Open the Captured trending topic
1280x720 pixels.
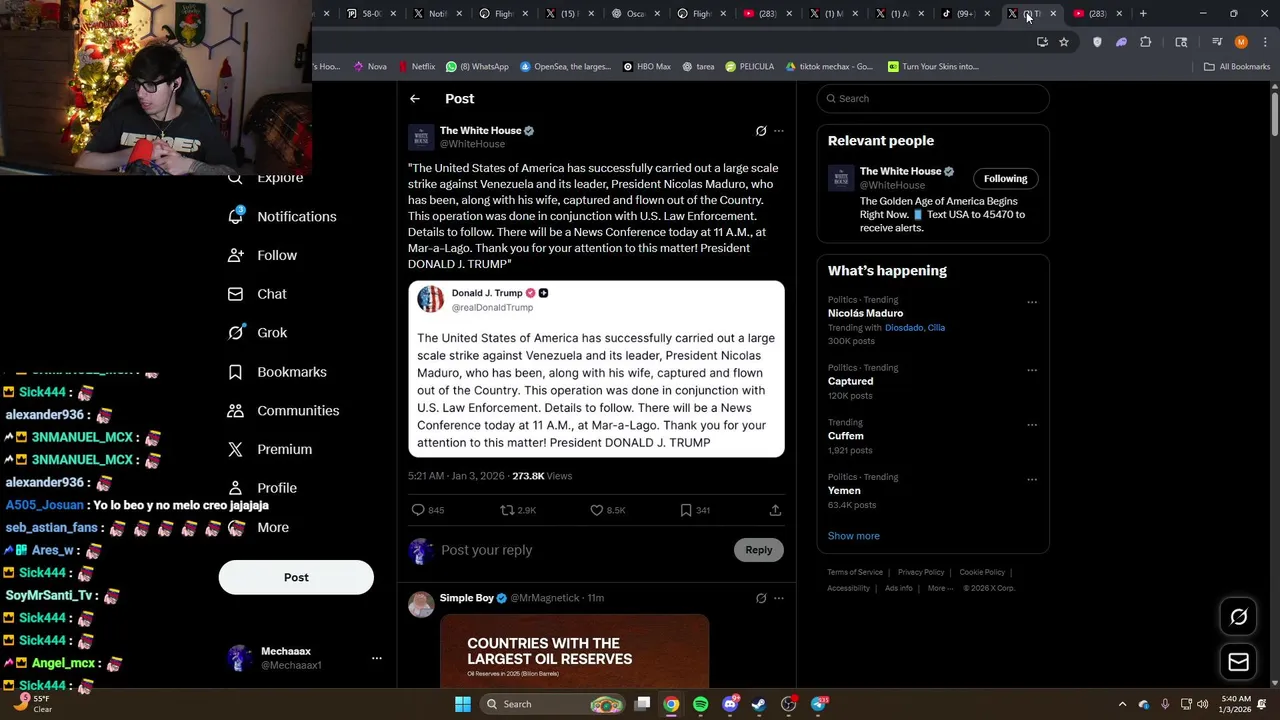click(850, 381)
